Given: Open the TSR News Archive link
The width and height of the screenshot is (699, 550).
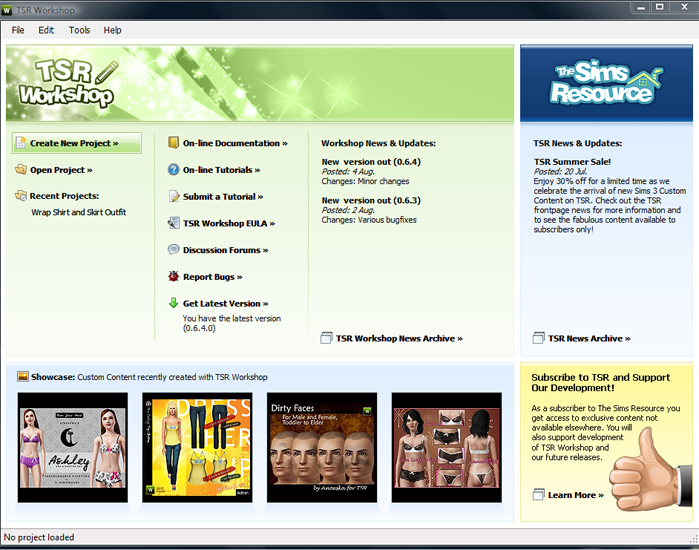Looking at the screenshot, I should [x=589, y=339].
